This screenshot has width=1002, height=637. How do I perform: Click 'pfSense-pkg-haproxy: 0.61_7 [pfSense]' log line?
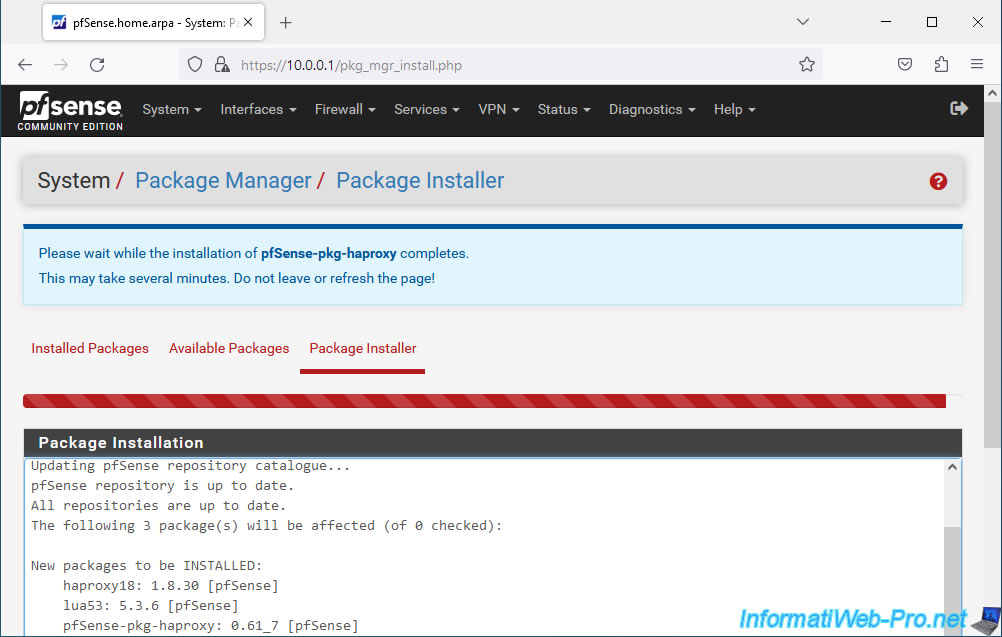pos(211,625)
